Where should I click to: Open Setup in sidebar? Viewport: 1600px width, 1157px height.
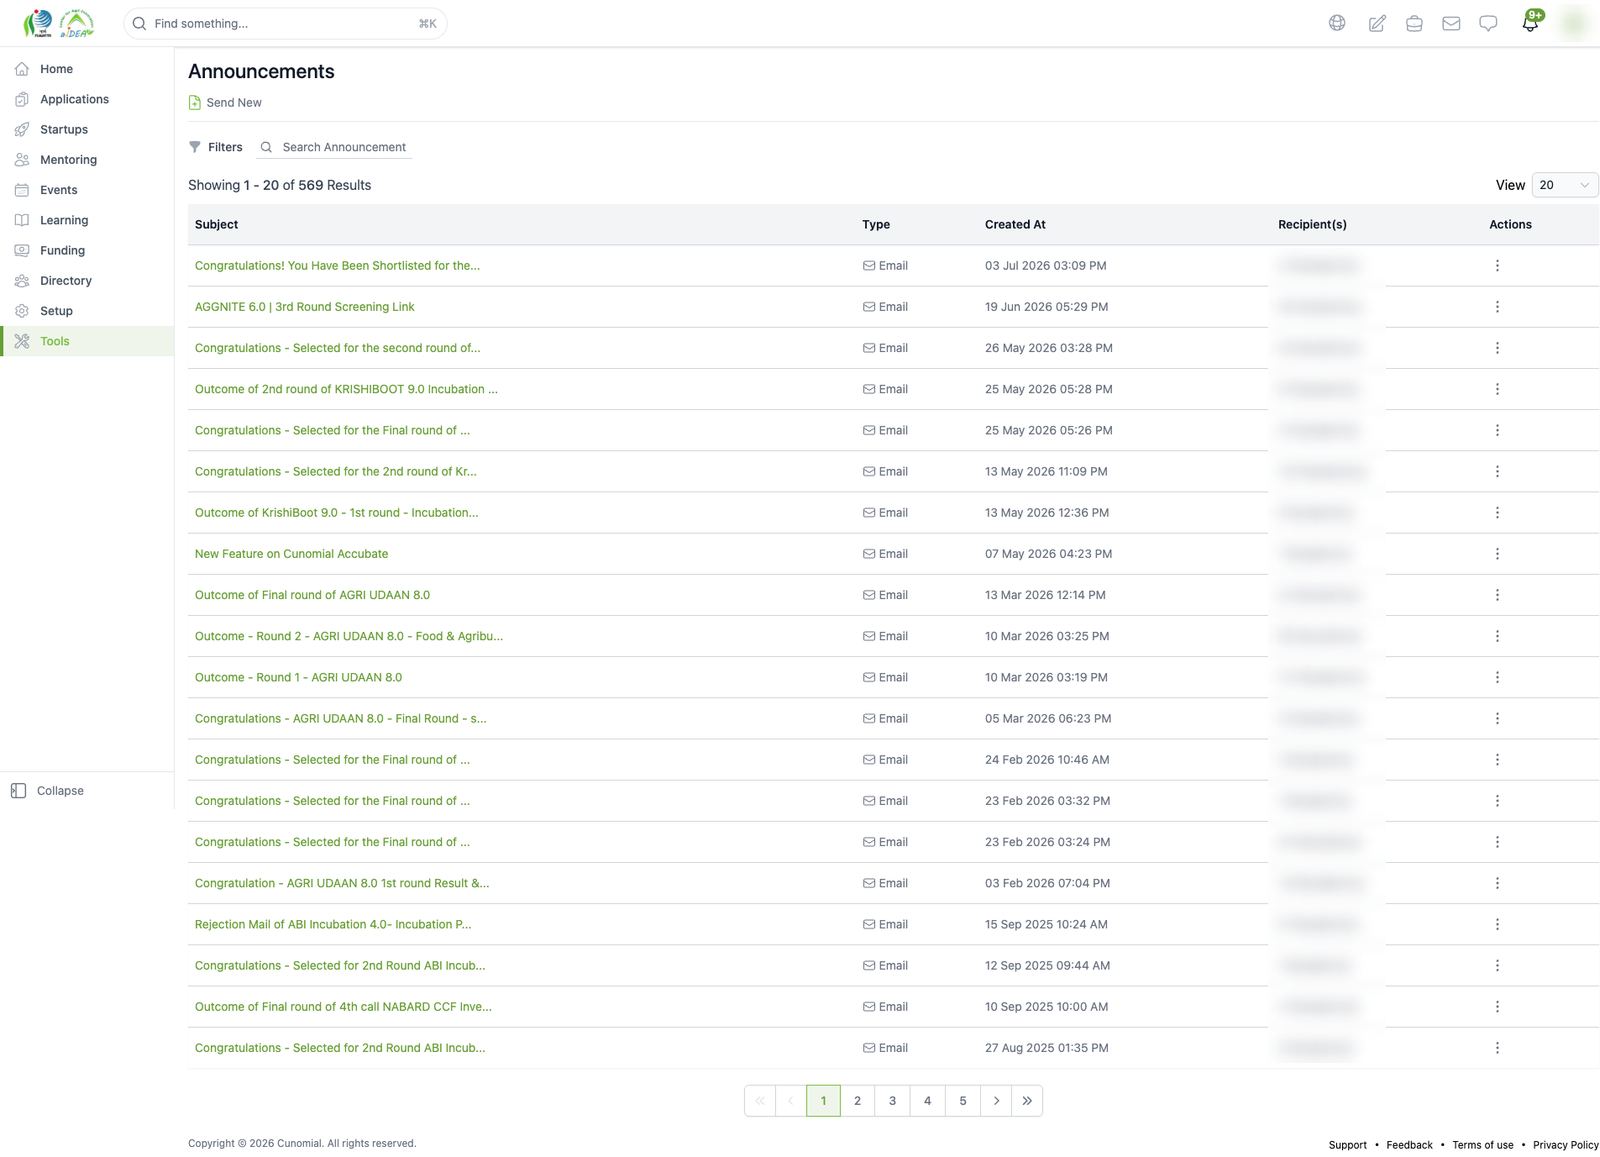(87, 311)
